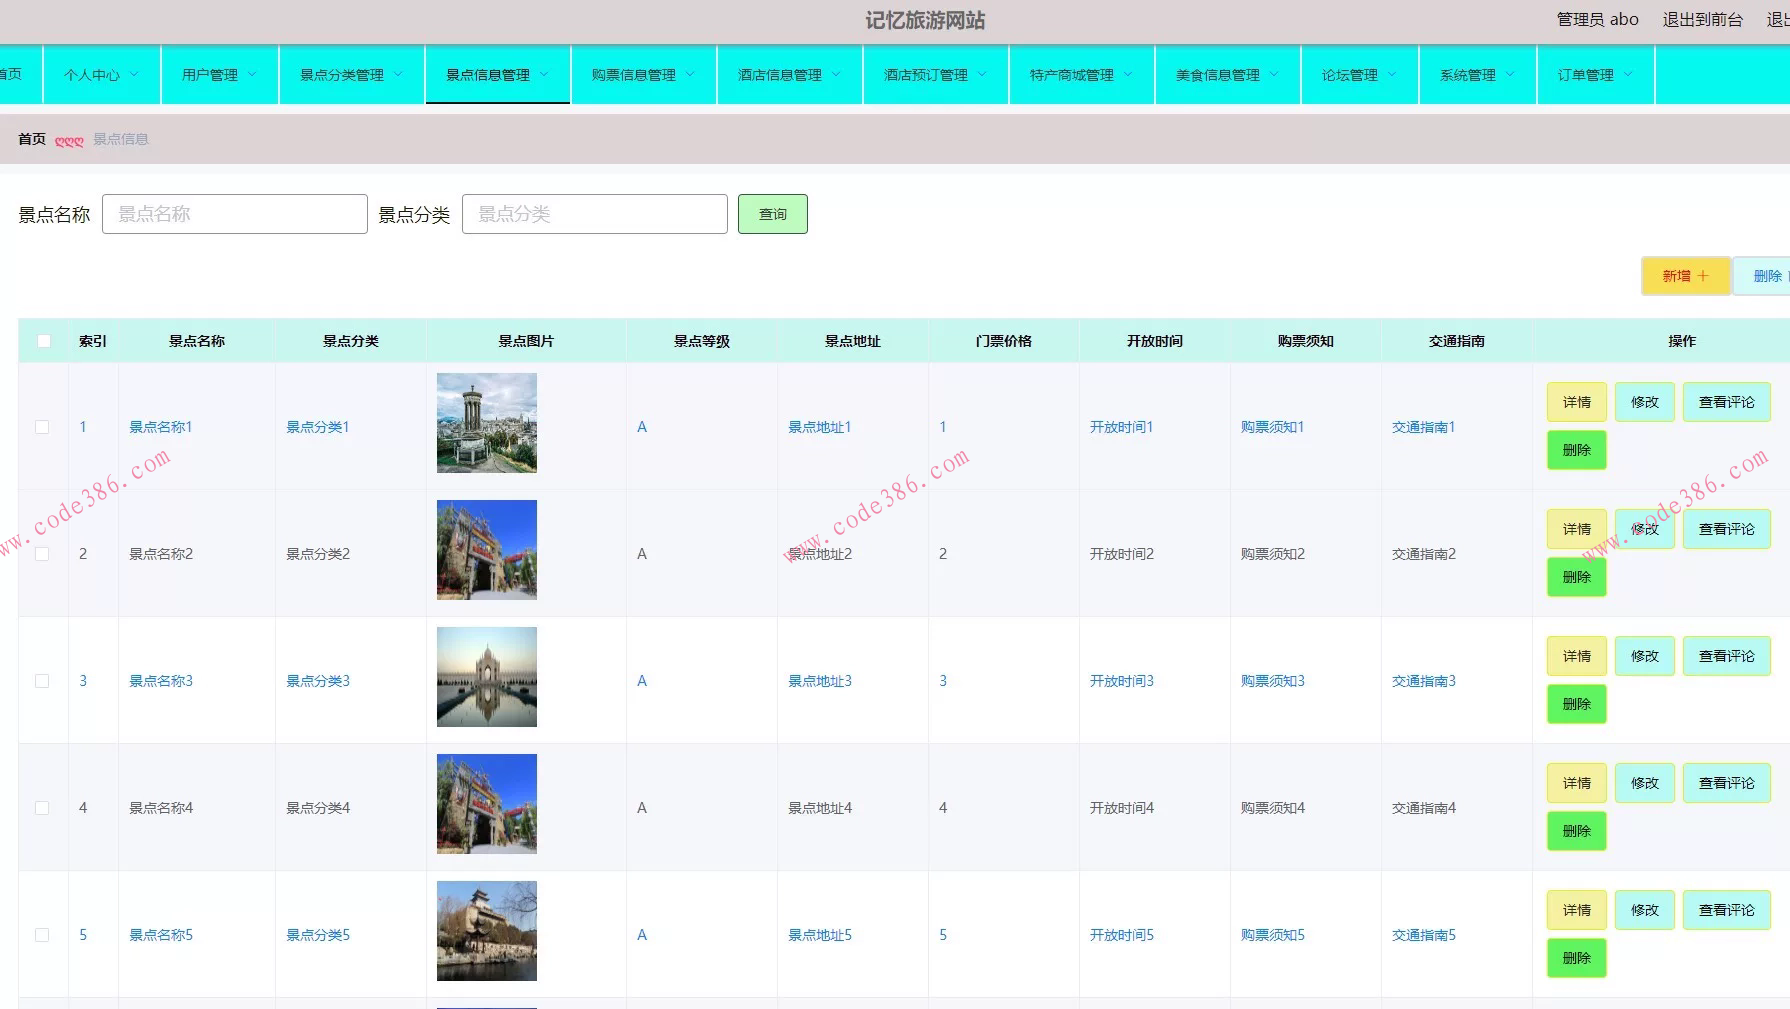Open the 订单管理 menu item
The width and height of the screenshot is (1790, 1009).
coord(1595,75)
